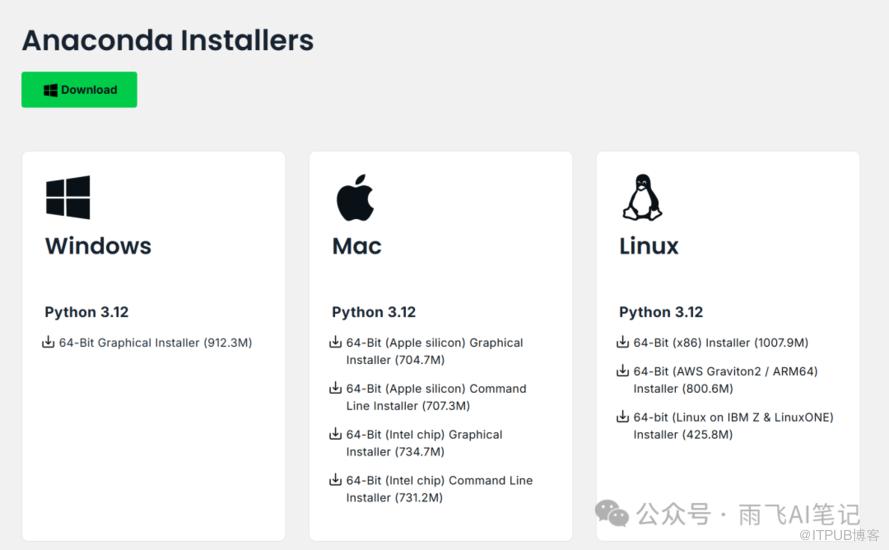This screenshot has width=889, height=550.
Task: Select the Apple silicon Command Line Installer (707.3M) link
Action: (437, 397)
